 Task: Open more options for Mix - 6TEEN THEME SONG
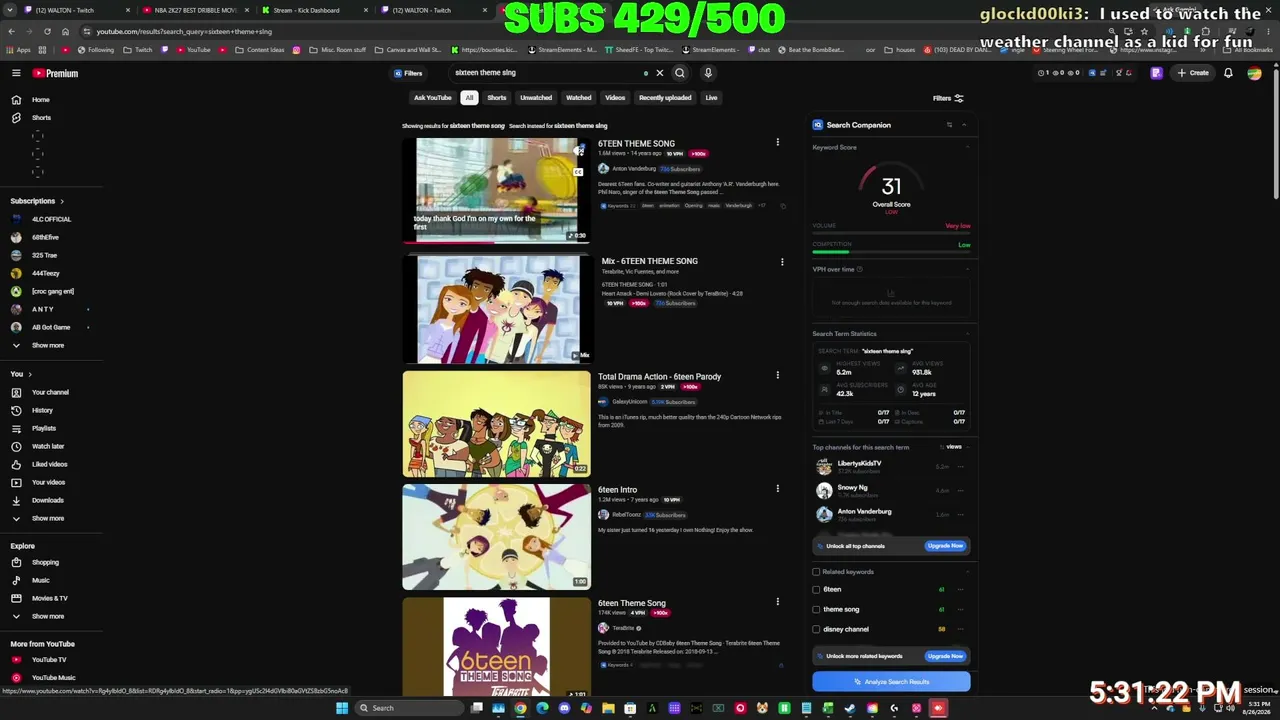782,262
